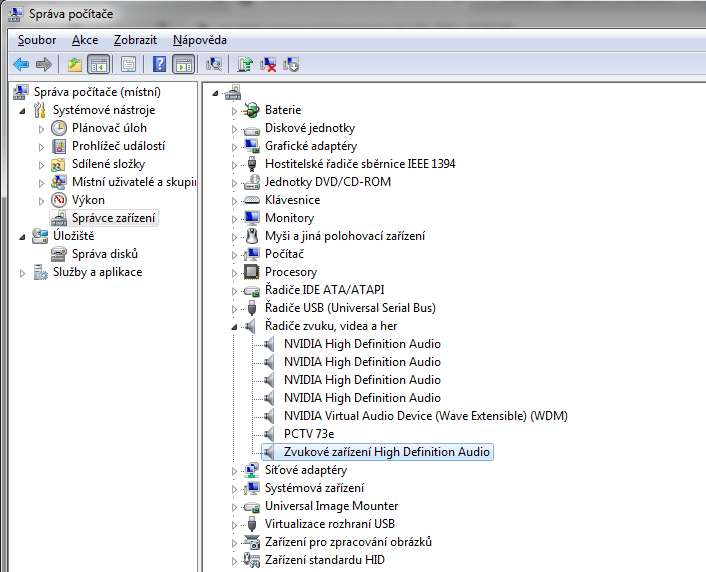This screenshot has width=706, height=572.
Task: Go back using the blue left arrow
Action: point(21,64)
